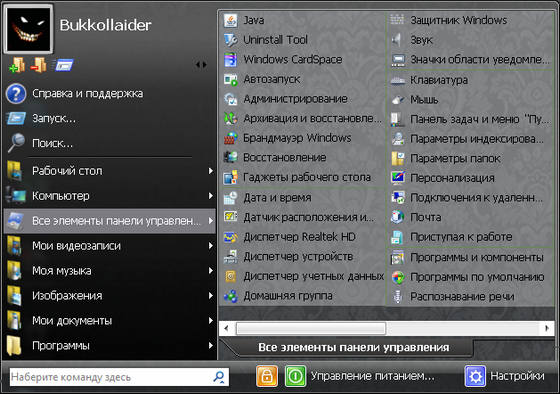The width and height of the screenshot is (560, 394).
Task: Click the Bukkollaider user avatar picture
Action: [29, 29]
